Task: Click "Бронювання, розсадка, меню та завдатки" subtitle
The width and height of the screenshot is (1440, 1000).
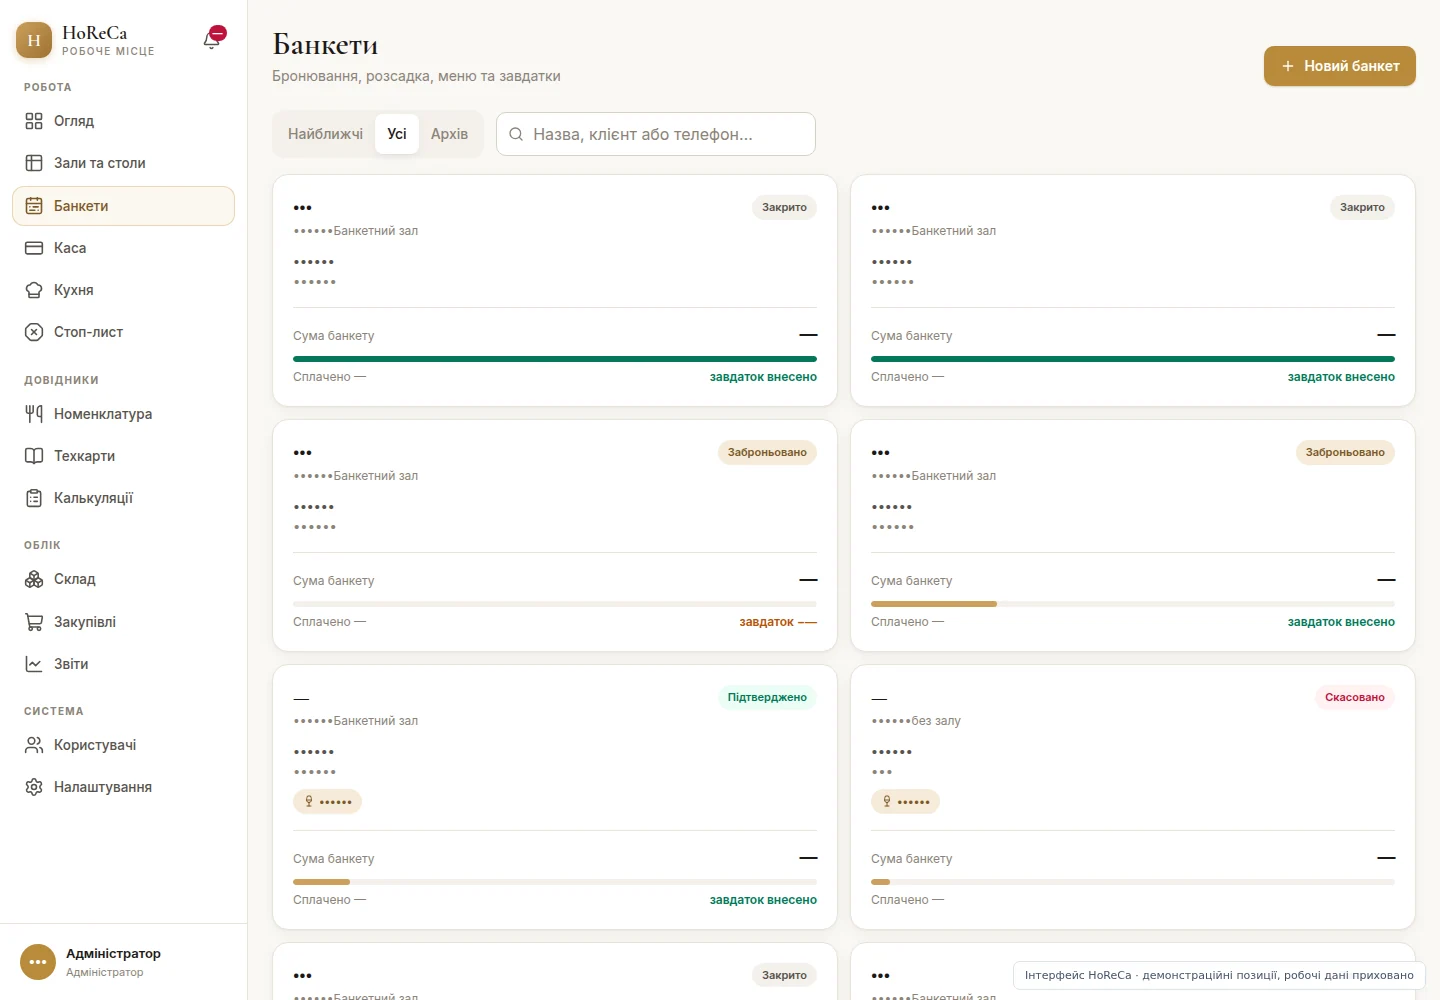Action: click(416, 76)
